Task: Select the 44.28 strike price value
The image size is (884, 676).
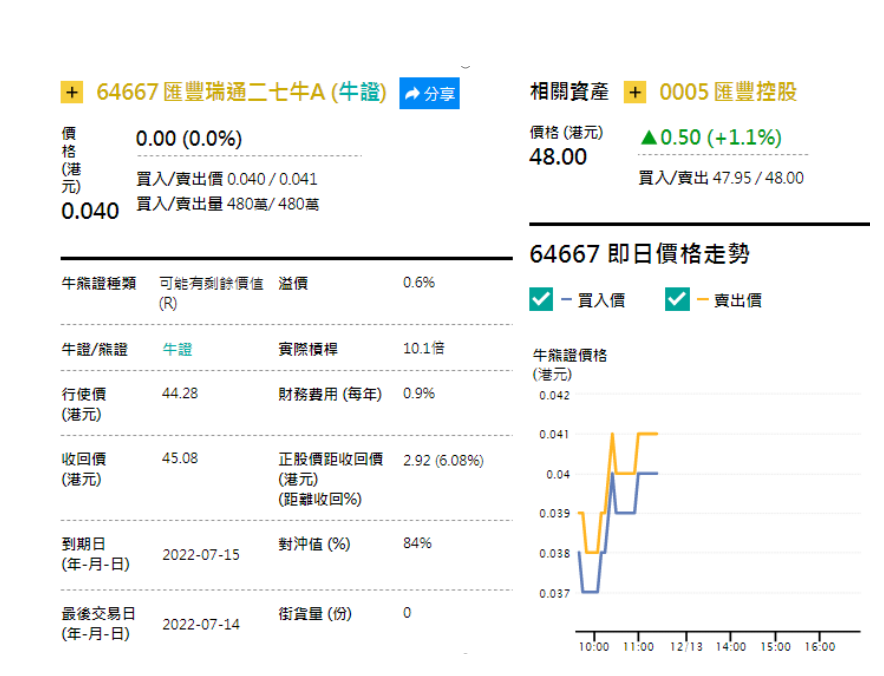Action: (180, 394)
